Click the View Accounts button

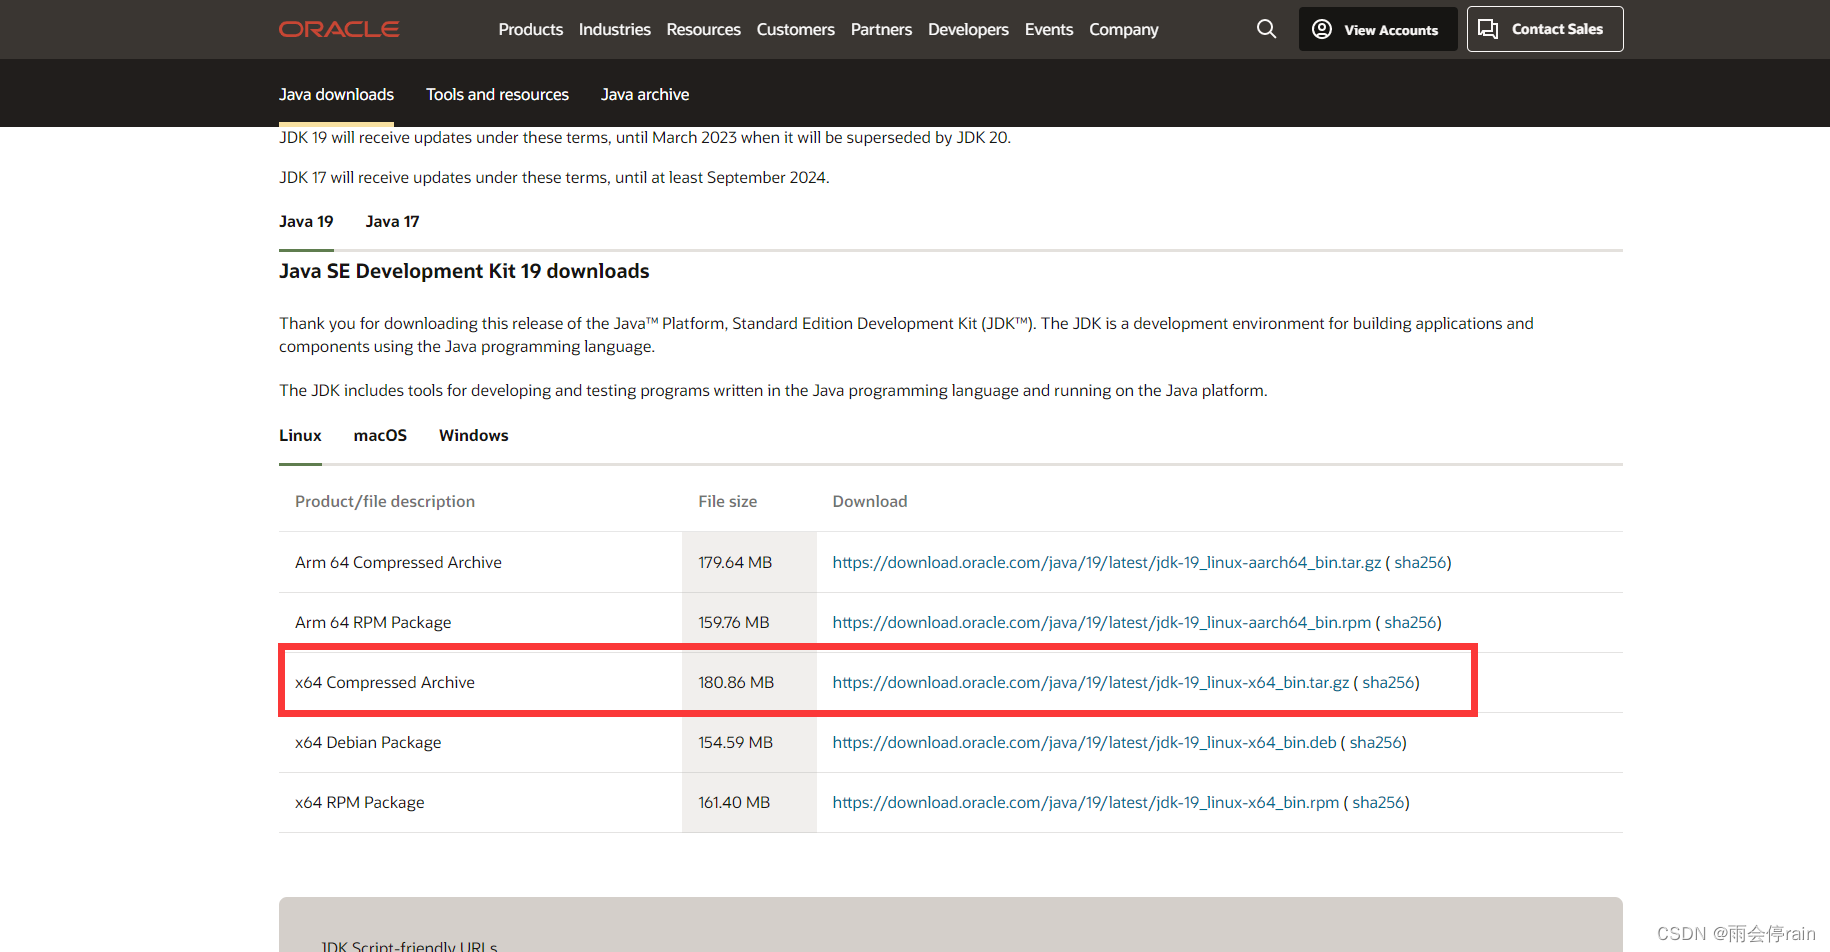pyautogui.click(x=1377, y=29)
